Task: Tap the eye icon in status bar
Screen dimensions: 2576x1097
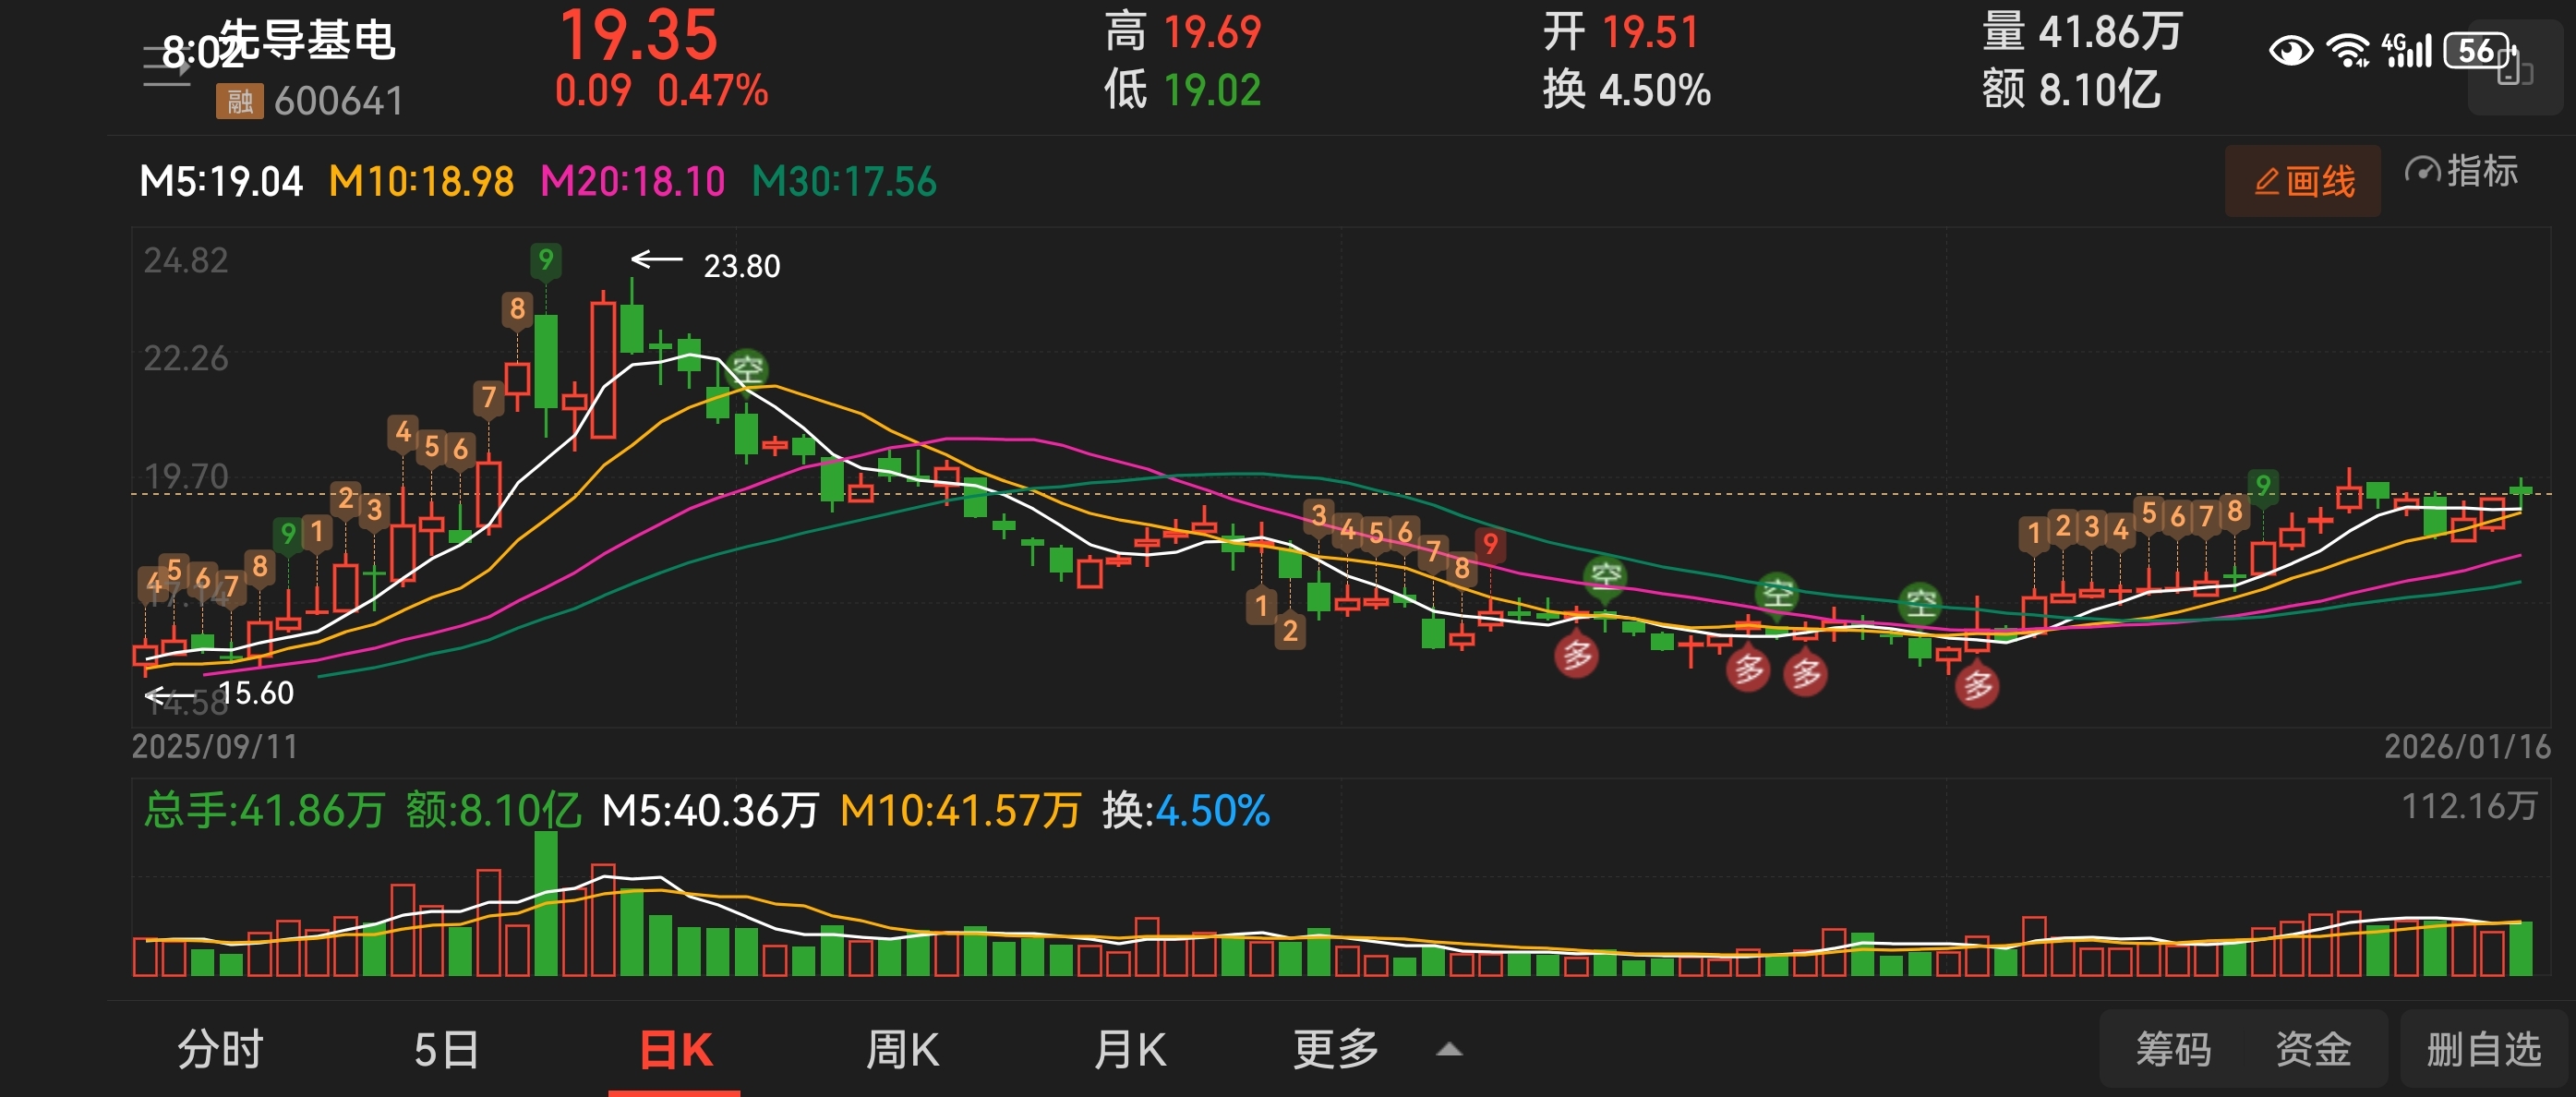Action: [2290, 50]
